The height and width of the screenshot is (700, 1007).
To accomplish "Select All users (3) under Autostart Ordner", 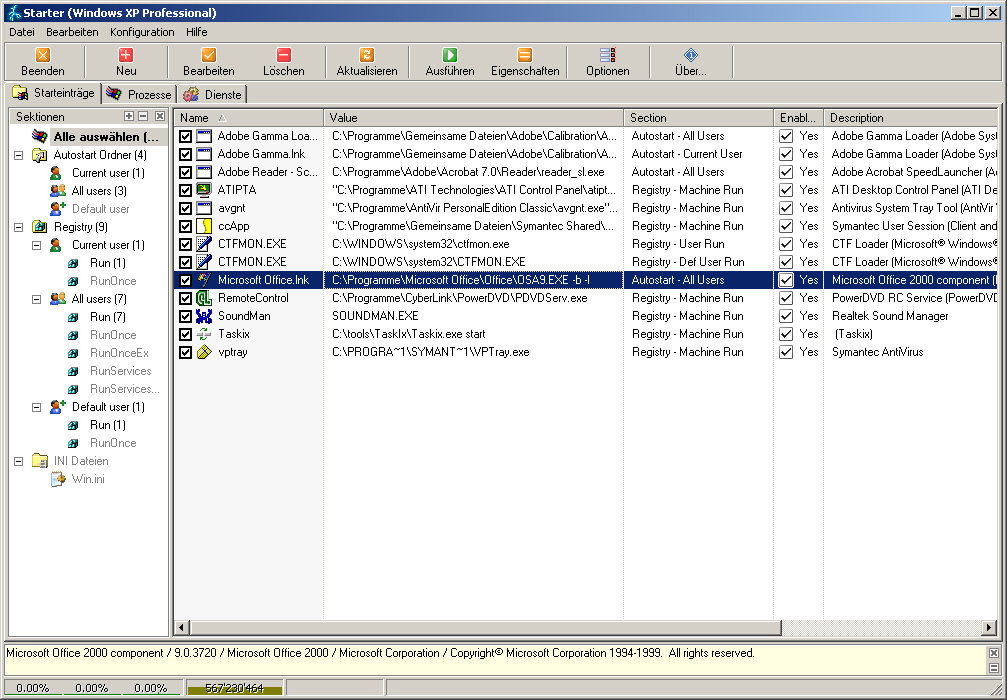I will point(99,191).
